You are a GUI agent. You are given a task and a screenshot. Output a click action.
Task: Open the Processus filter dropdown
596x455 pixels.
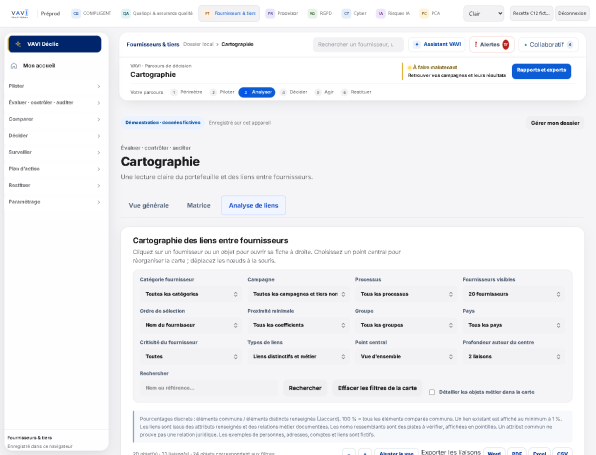pyautogui.click(x=406, y=294)
